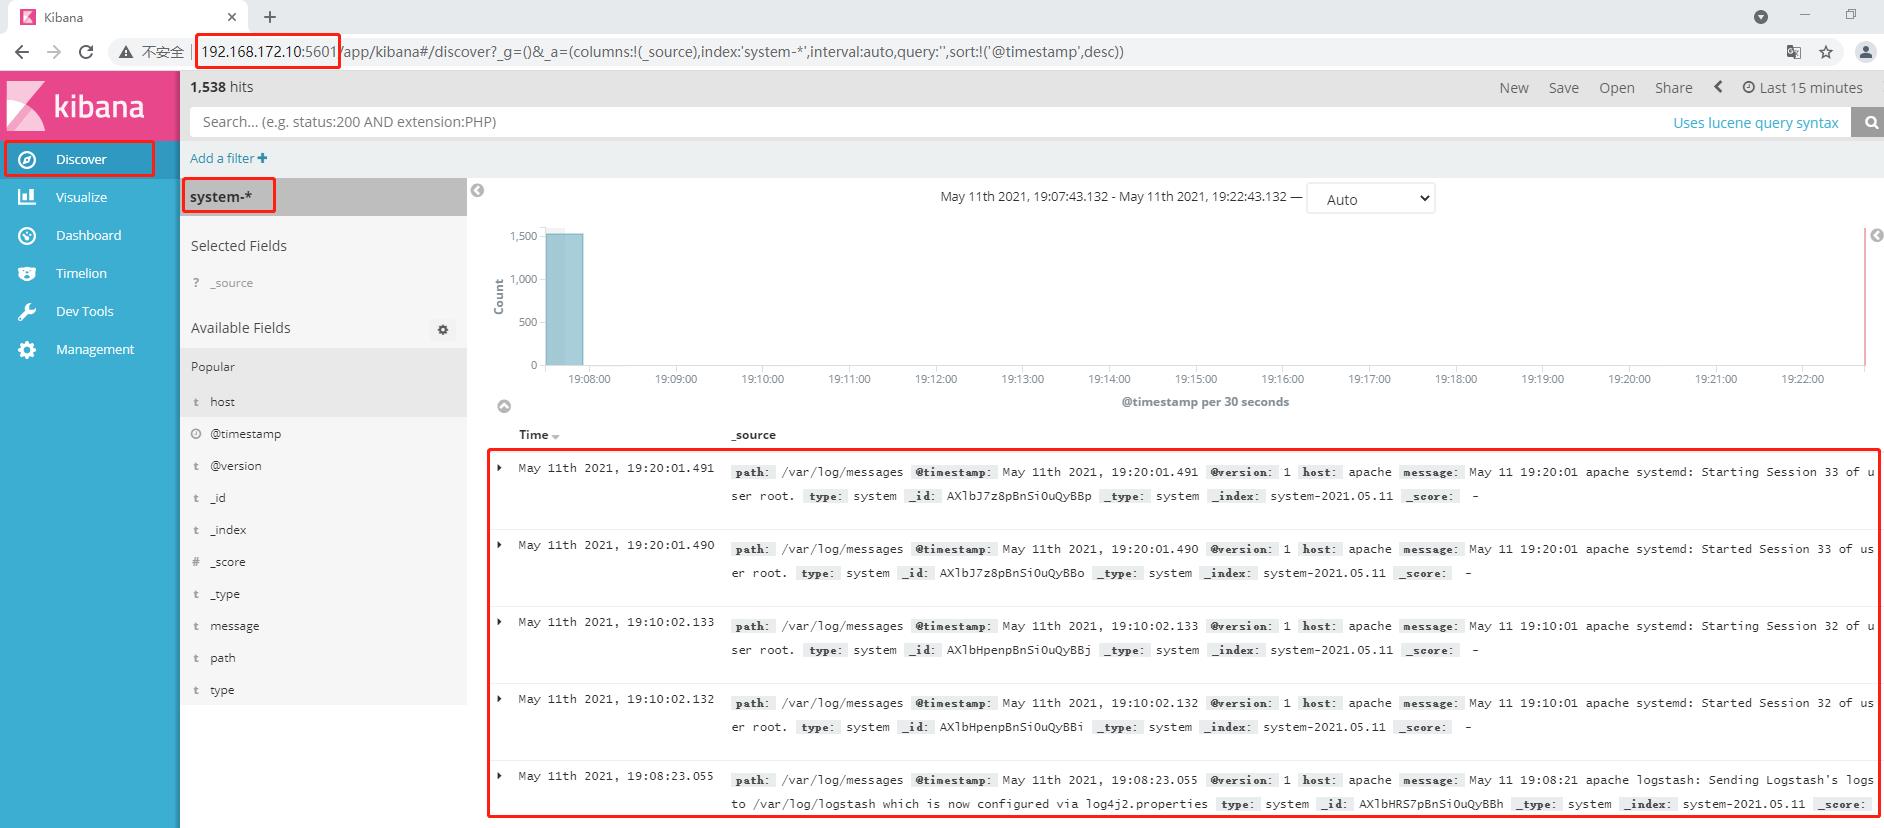Image resolution: width=1884 pixels, height=828 pixels.
Task: Click the browser address bar URL
Action: coord(660,52)
